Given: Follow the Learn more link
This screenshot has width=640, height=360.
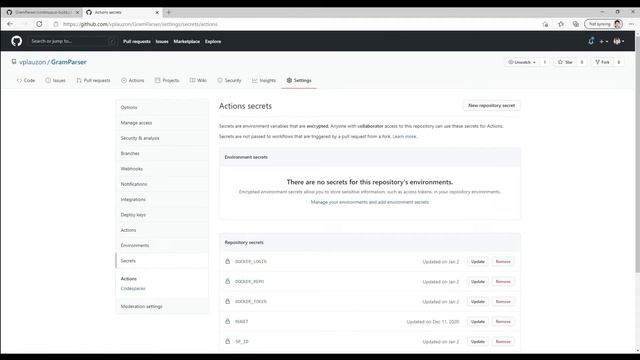Looking at the screenshot, I should [404, 136].
